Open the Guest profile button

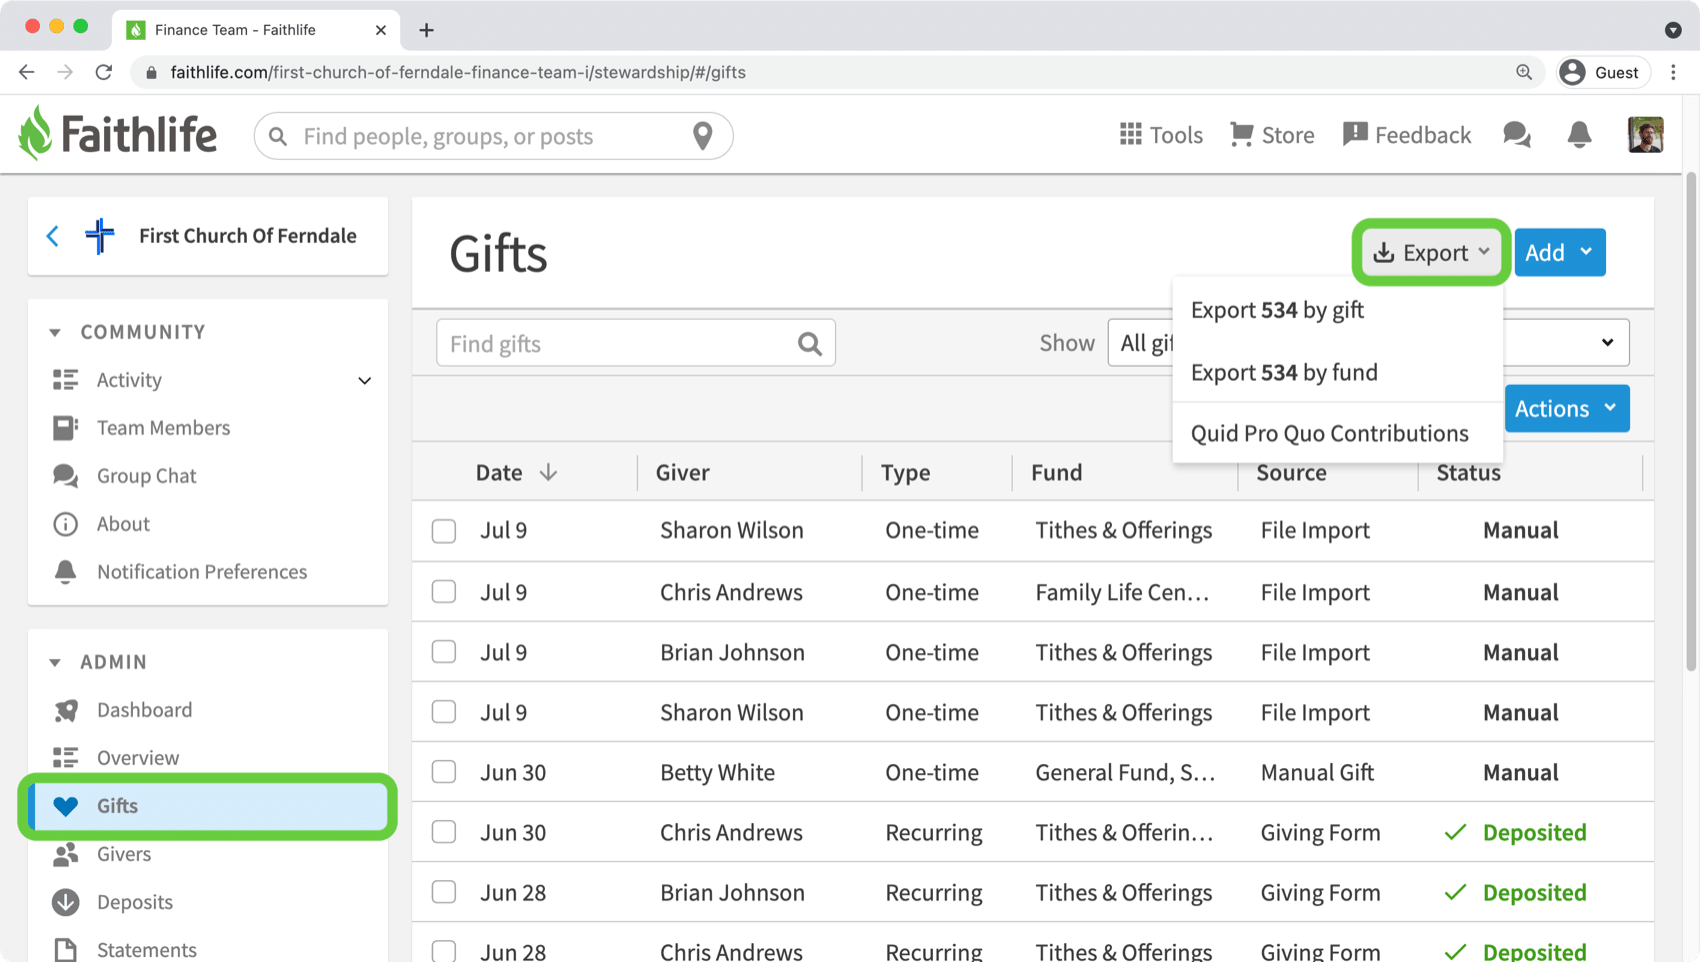[1601, 72]
